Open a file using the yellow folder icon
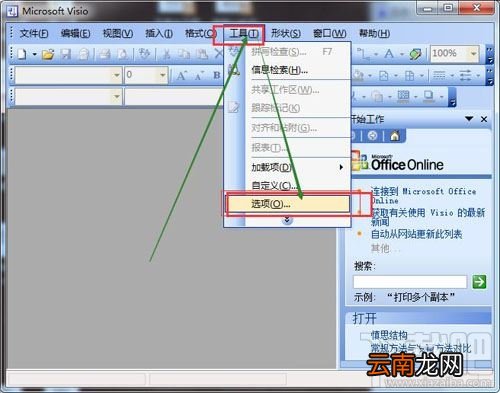The width and height of the screenshot is (500, 393). pyautogui.click(x=48, y=54)
